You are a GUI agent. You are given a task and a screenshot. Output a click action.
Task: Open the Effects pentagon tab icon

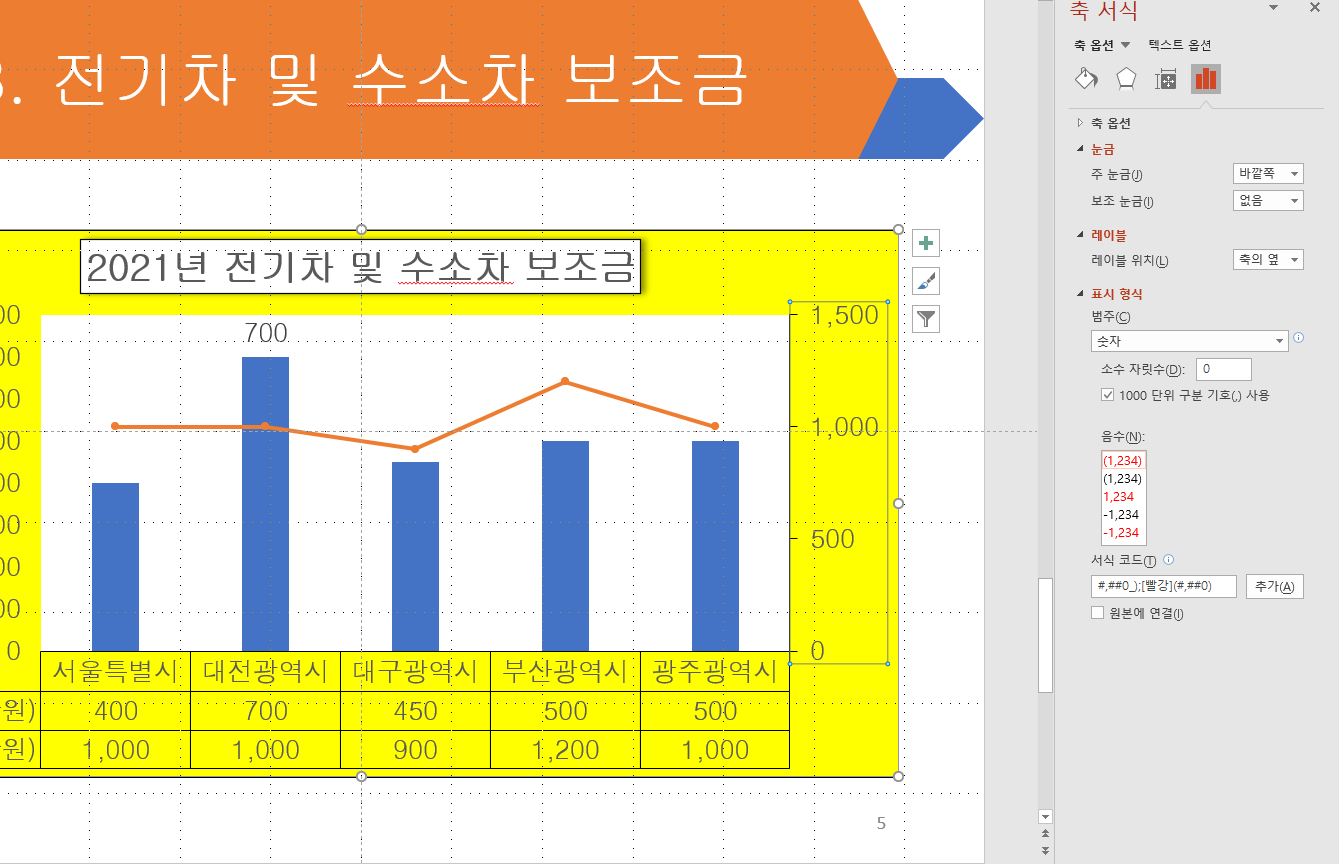coord(1126,79)
